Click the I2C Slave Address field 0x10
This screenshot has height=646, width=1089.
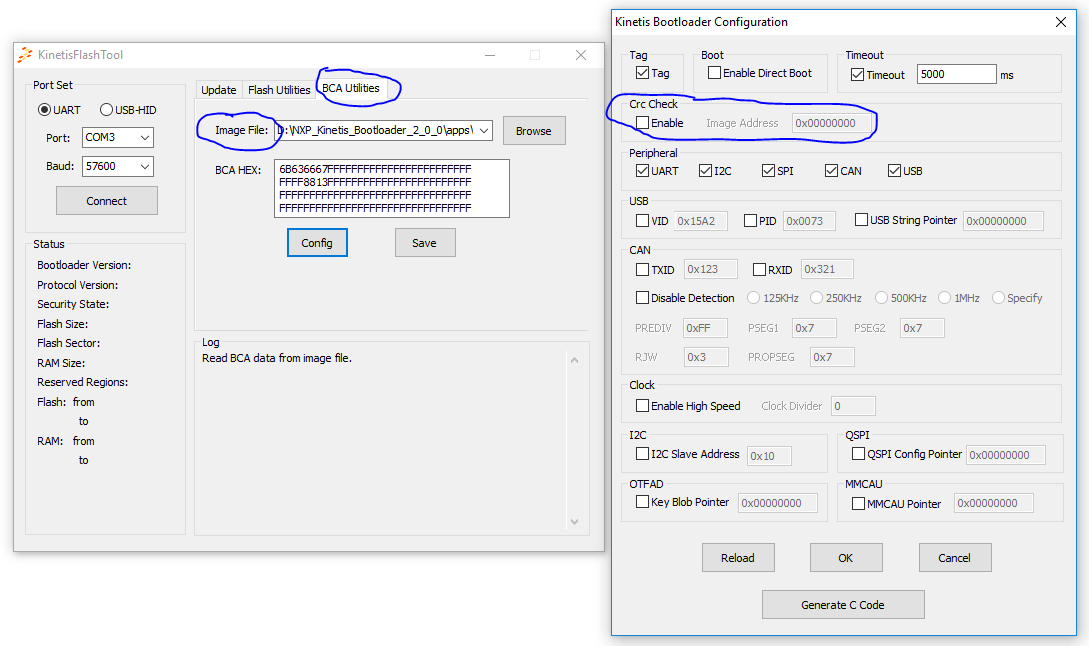click(770, 456)
